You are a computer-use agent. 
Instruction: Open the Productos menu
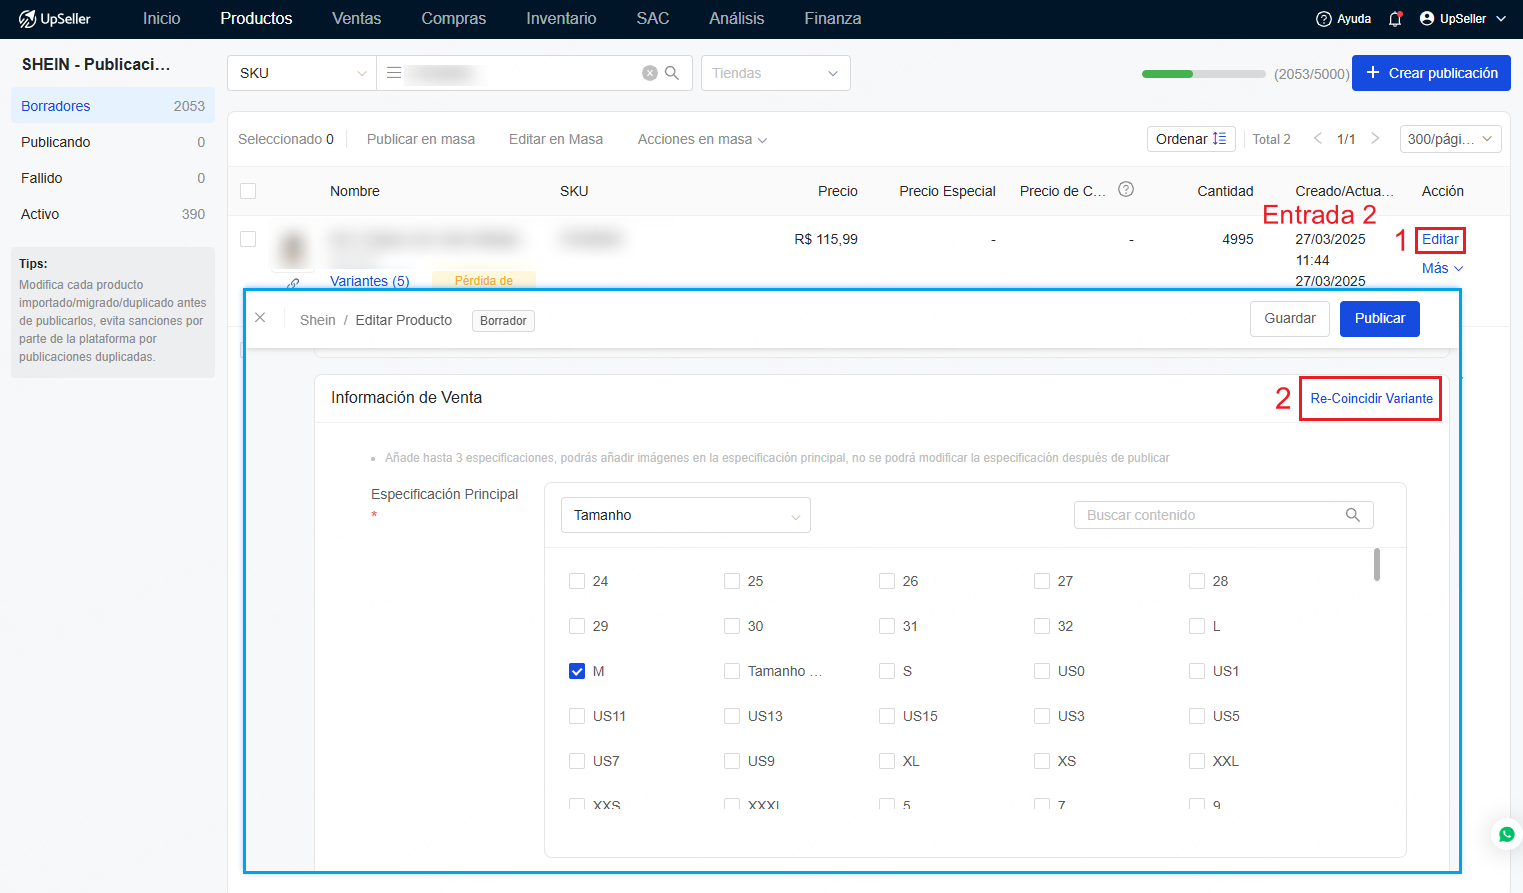pyautogui.click(x=257, y=19)
